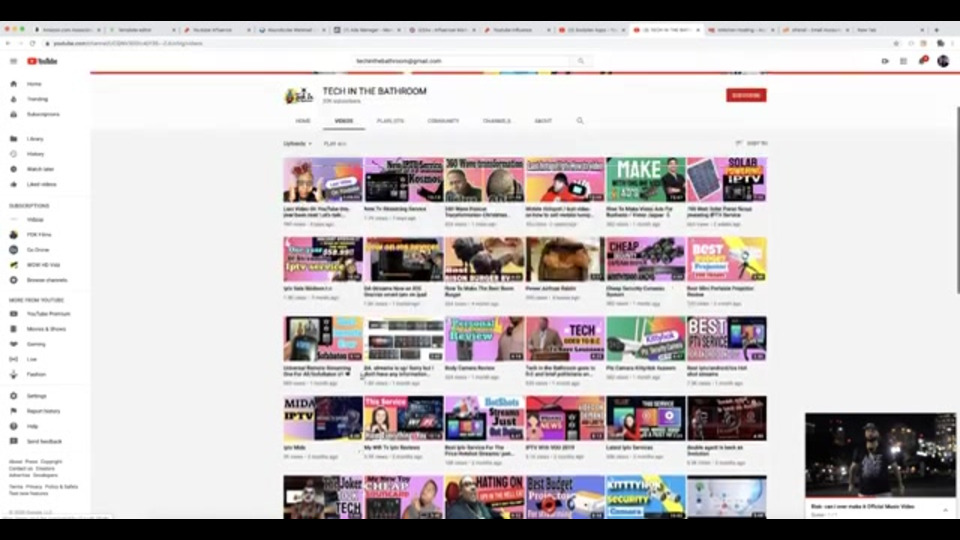This screenshot has width=960, height=540.
Task: Open the Channels tab
Action: 497,121
